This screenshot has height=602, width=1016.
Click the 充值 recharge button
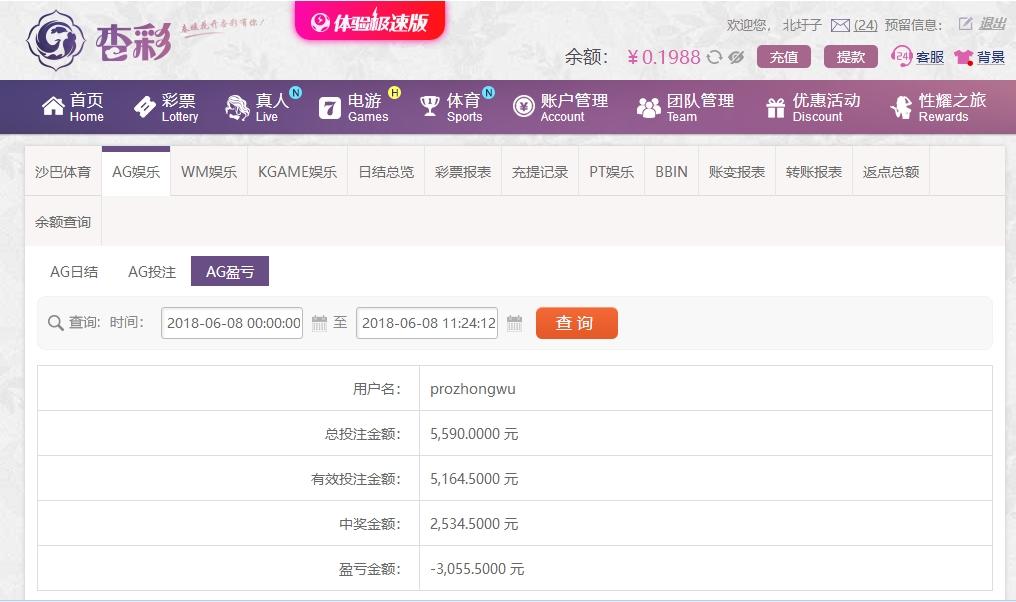tap(784, 57)
